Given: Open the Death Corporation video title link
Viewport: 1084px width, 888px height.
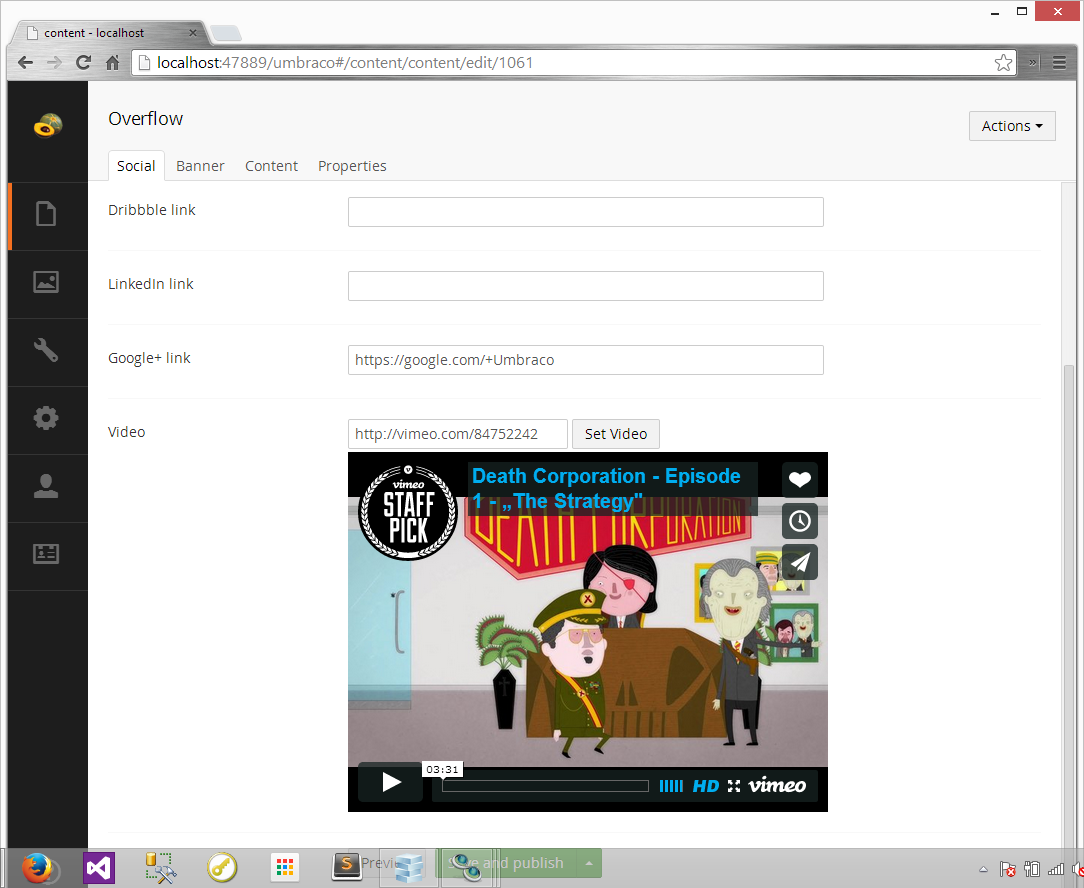Looking at the screenshot, I should point(606,488).
